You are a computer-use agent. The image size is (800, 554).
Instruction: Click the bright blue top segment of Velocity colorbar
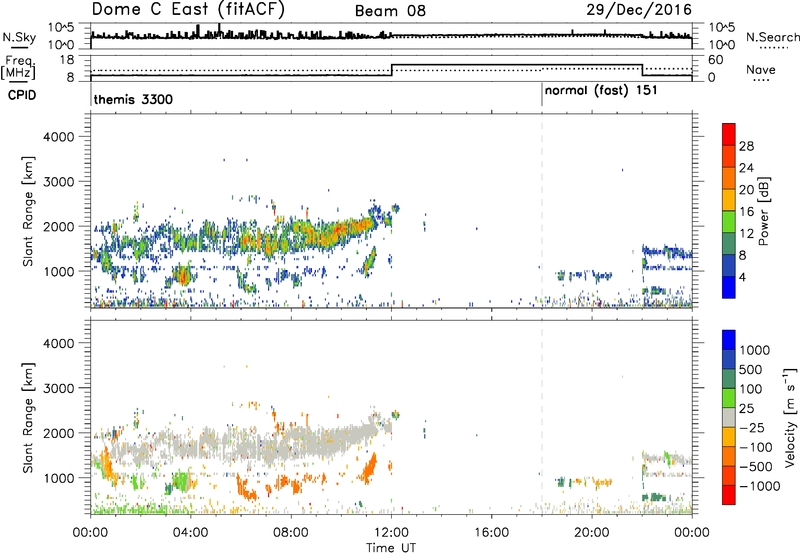(x=729, y=340)
